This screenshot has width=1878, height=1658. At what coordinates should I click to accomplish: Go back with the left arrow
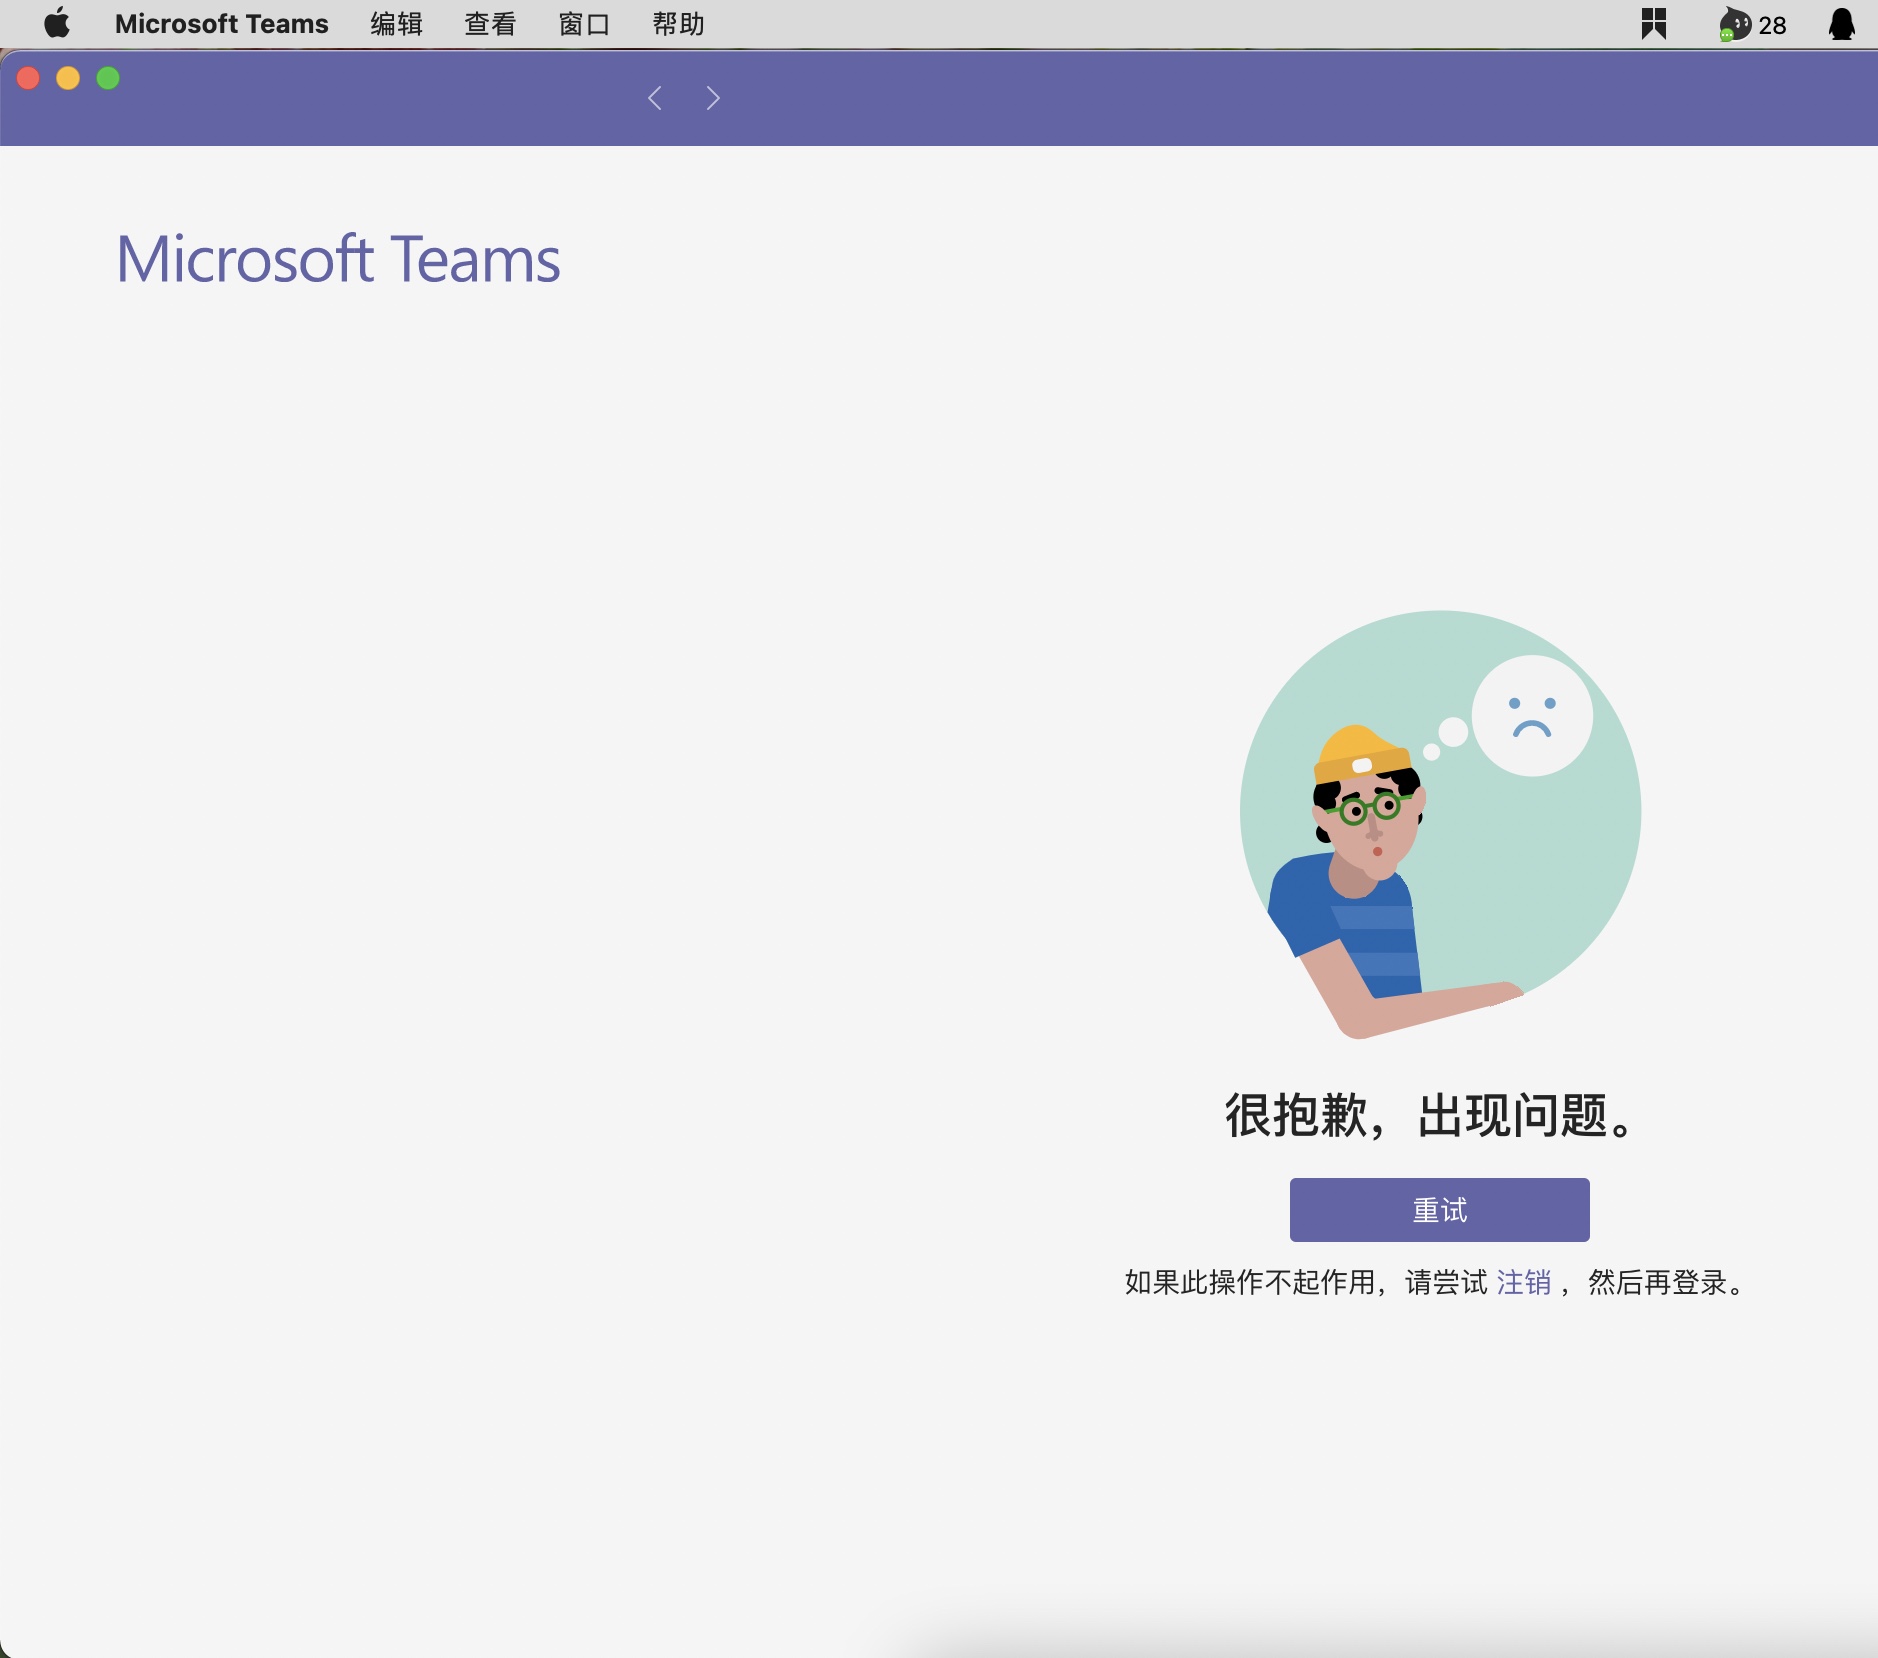[x=655, y=98]
